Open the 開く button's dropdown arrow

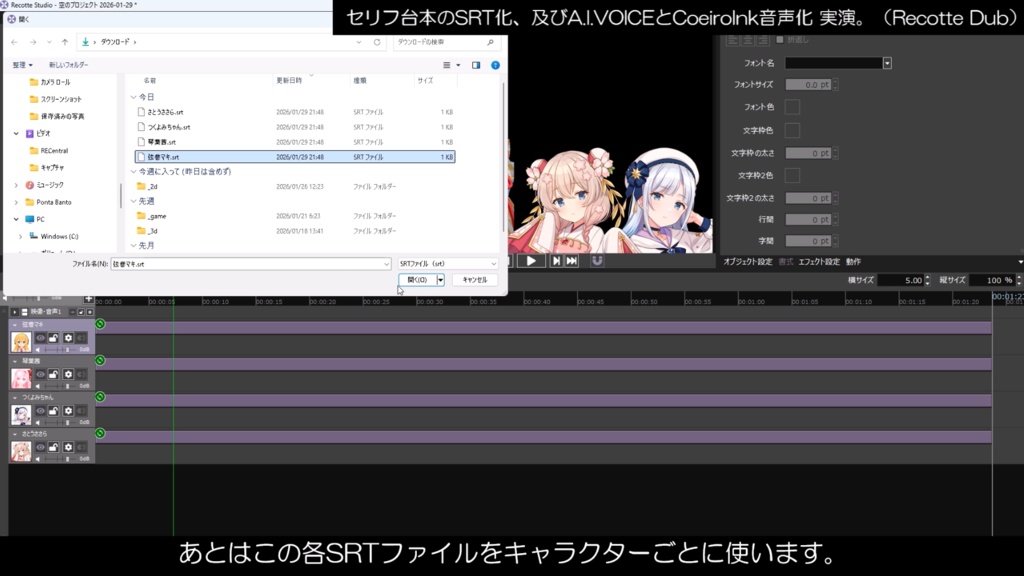click(x=440, y=280)
